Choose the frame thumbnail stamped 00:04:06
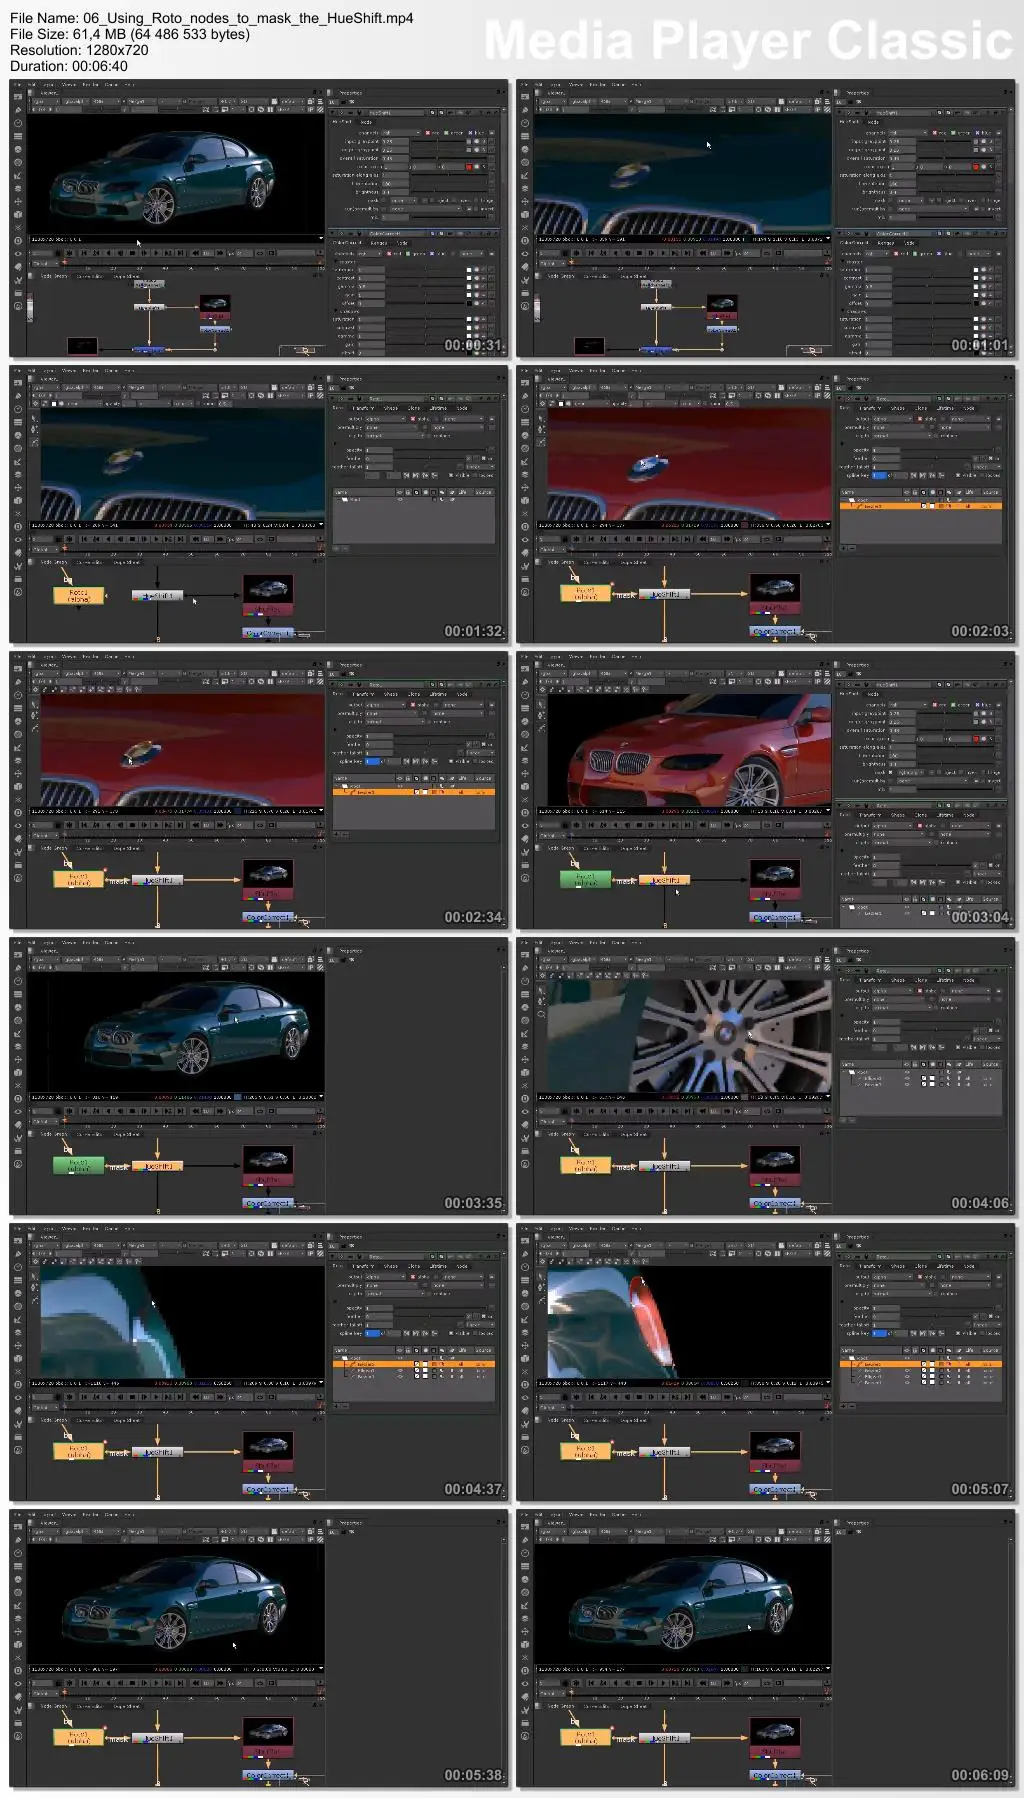Screen dimensions: 1024x1798 pos(766,1076)
